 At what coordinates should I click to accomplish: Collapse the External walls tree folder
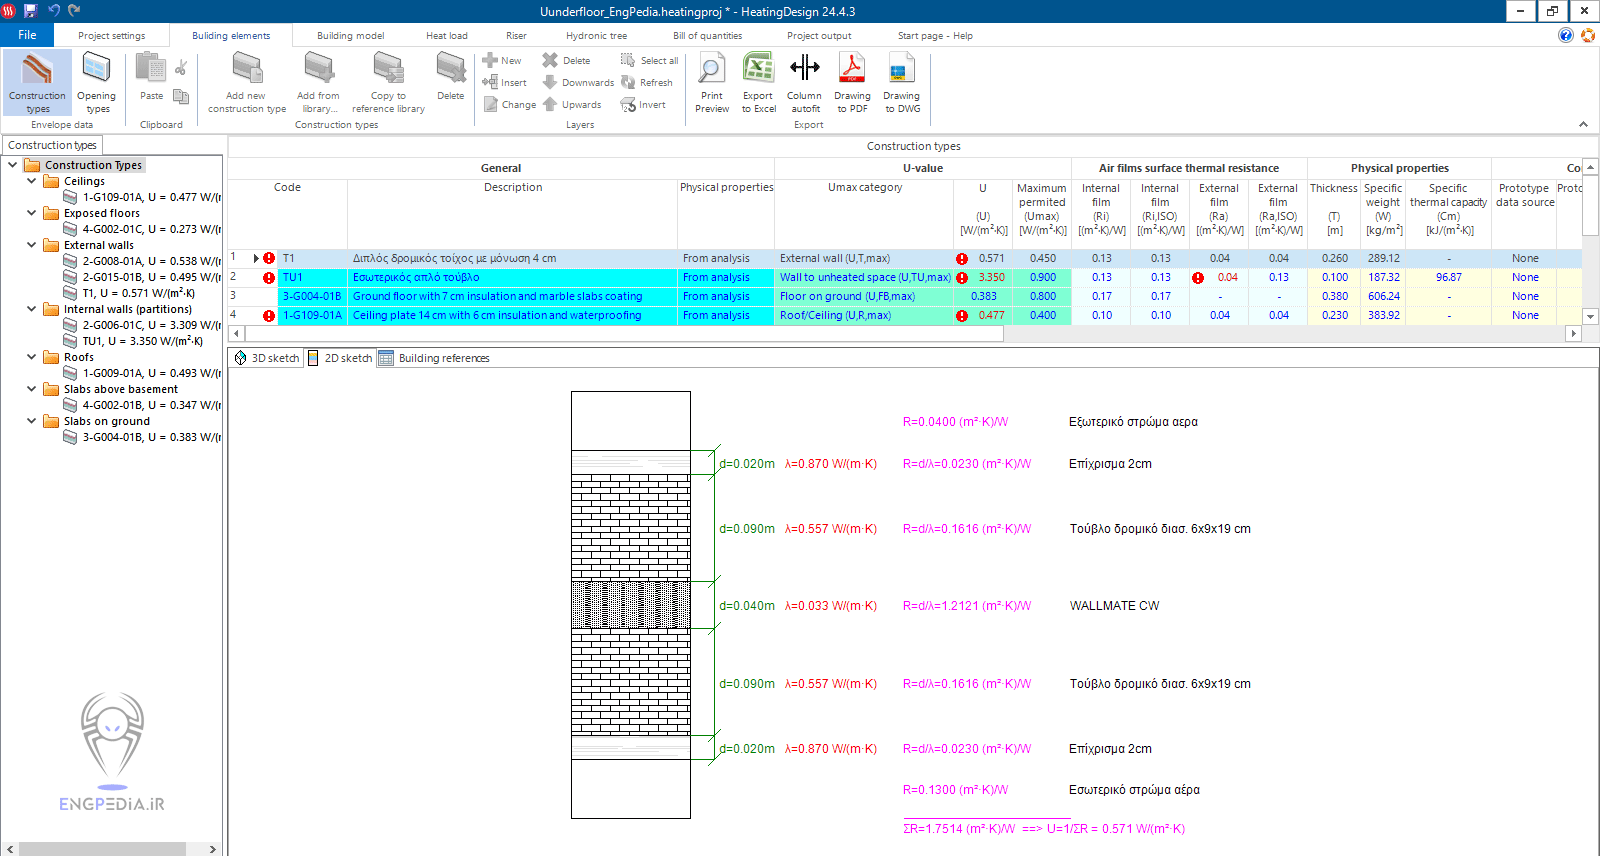pos(32,245)
